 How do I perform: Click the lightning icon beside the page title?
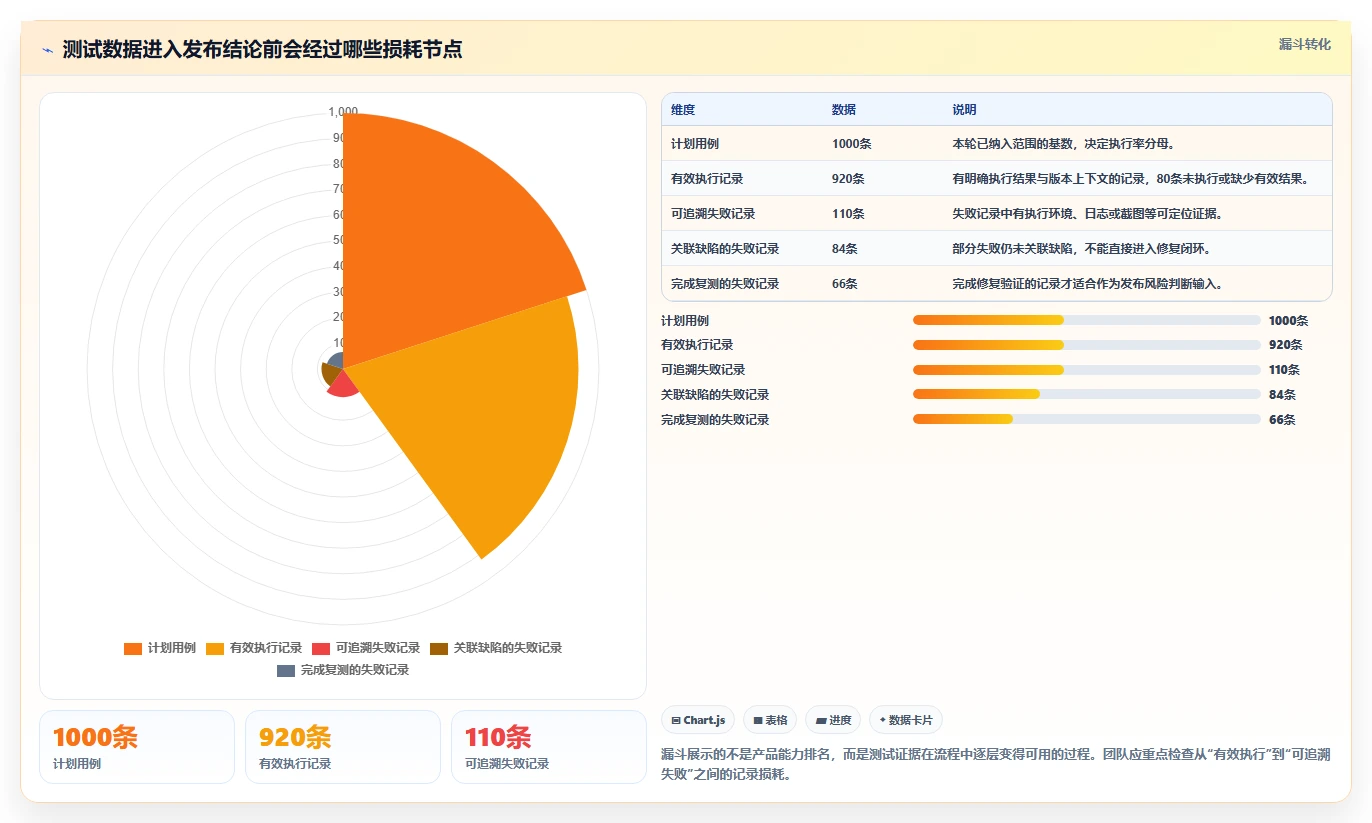click(48, 49)
